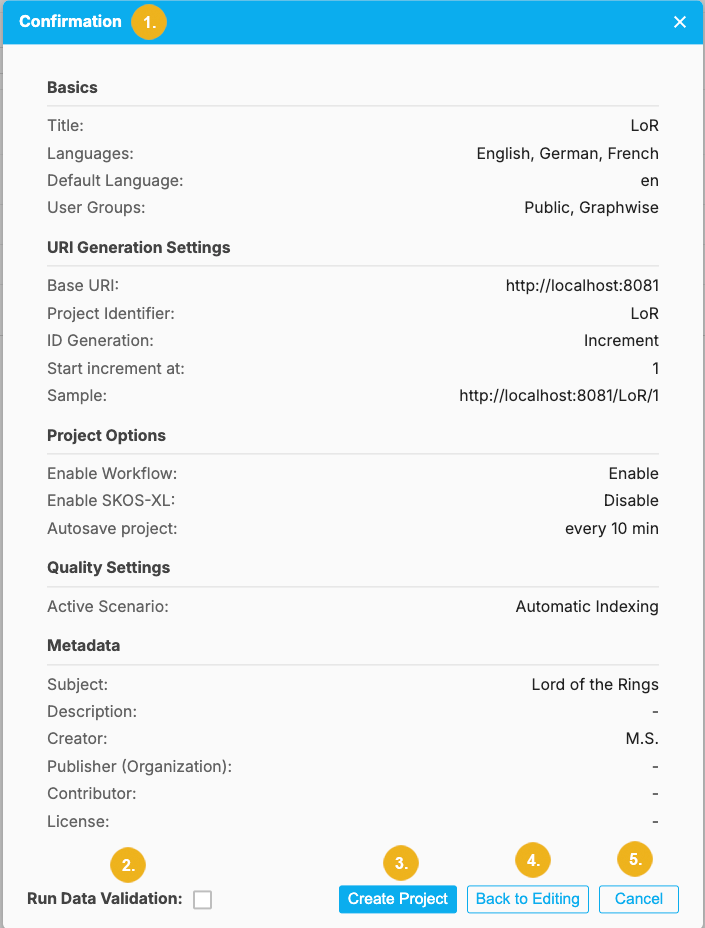705x928 pixels.
Task: Click the X icon on the Confirmation header
Action: click(679, 21)
